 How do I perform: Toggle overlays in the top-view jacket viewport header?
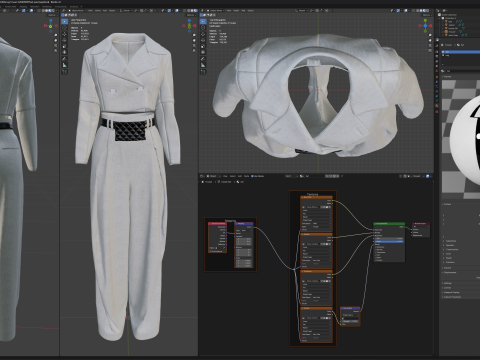405,11
